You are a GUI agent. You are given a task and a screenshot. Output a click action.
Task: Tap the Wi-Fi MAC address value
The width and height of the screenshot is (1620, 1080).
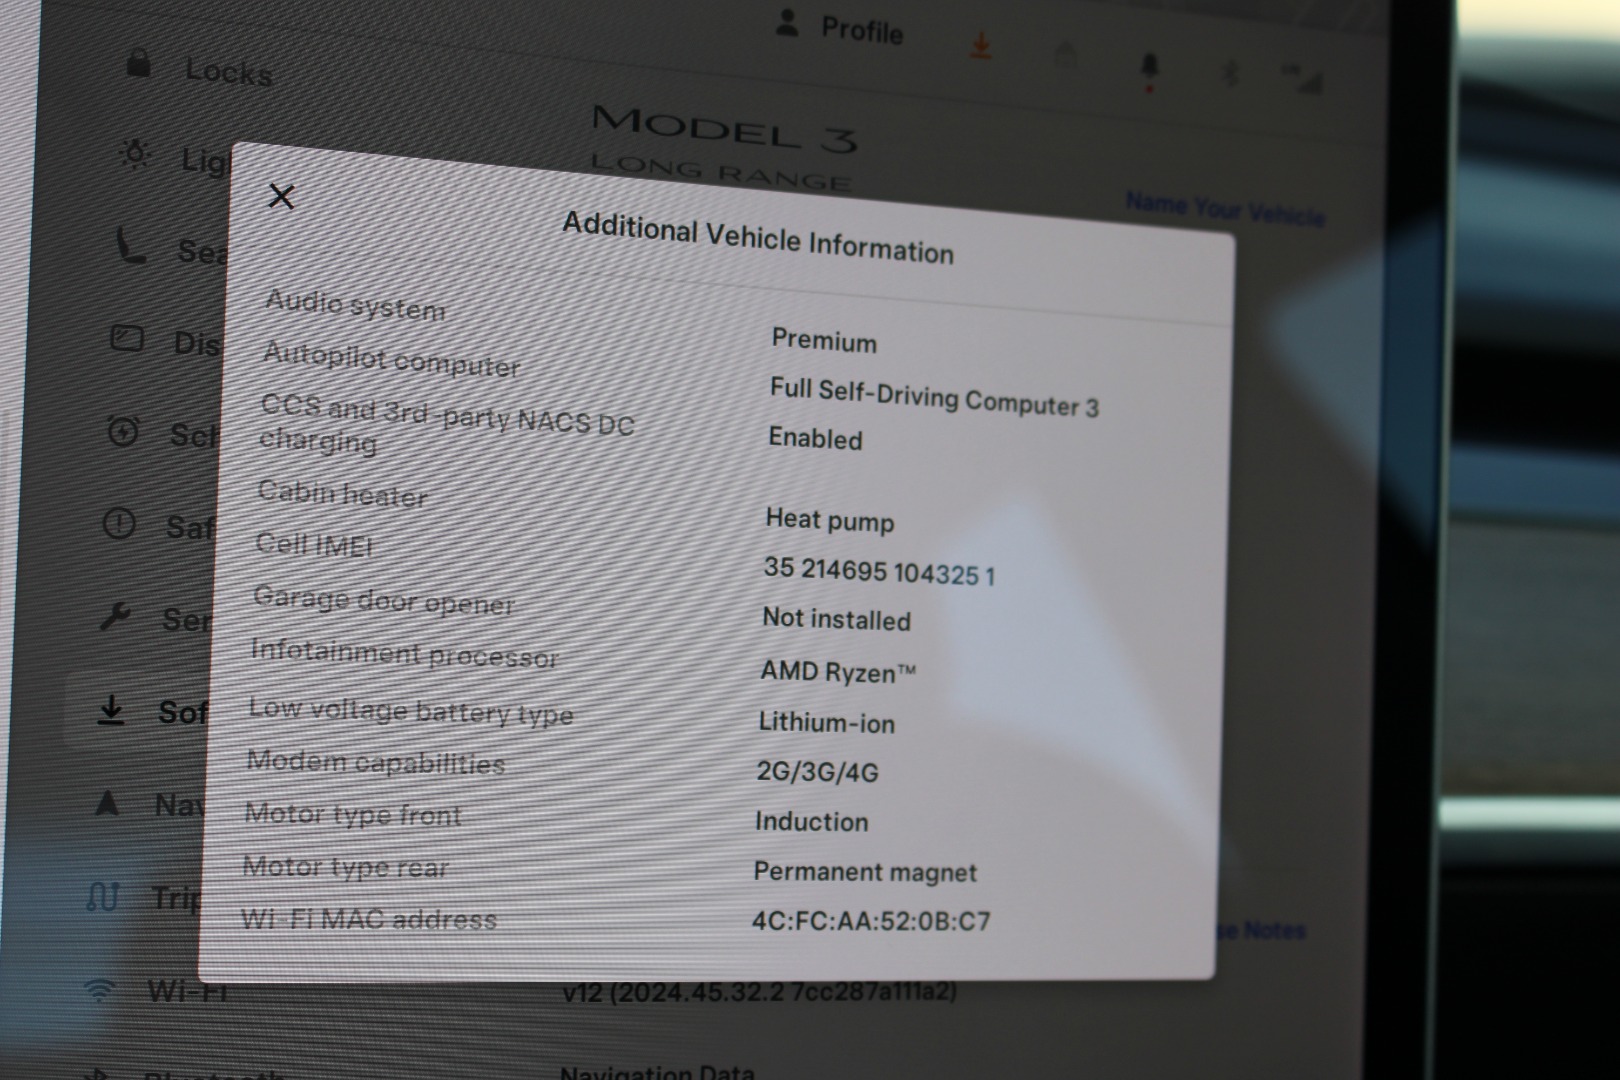point(870,921)
